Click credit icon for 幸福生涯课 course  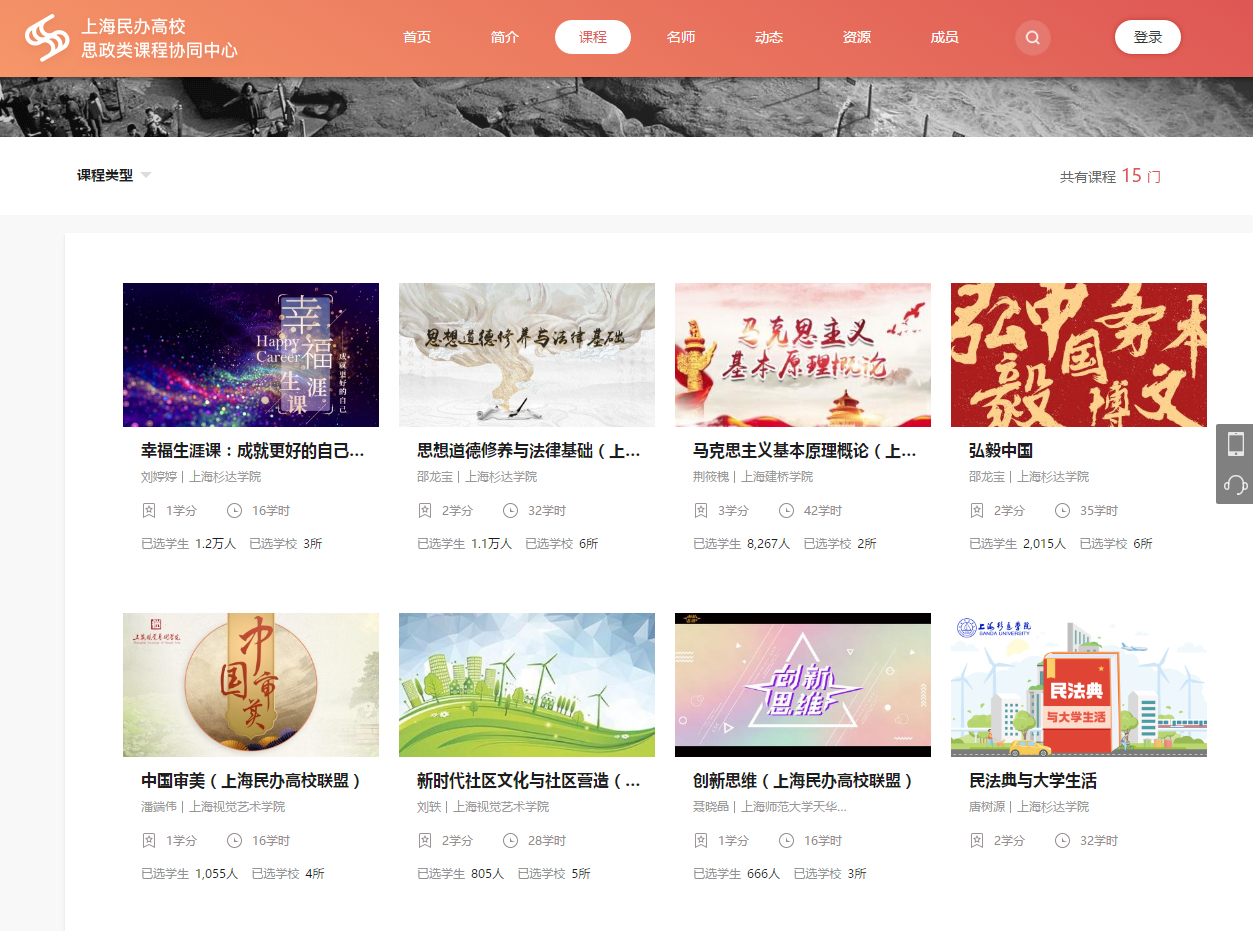[x=149, y=511]
